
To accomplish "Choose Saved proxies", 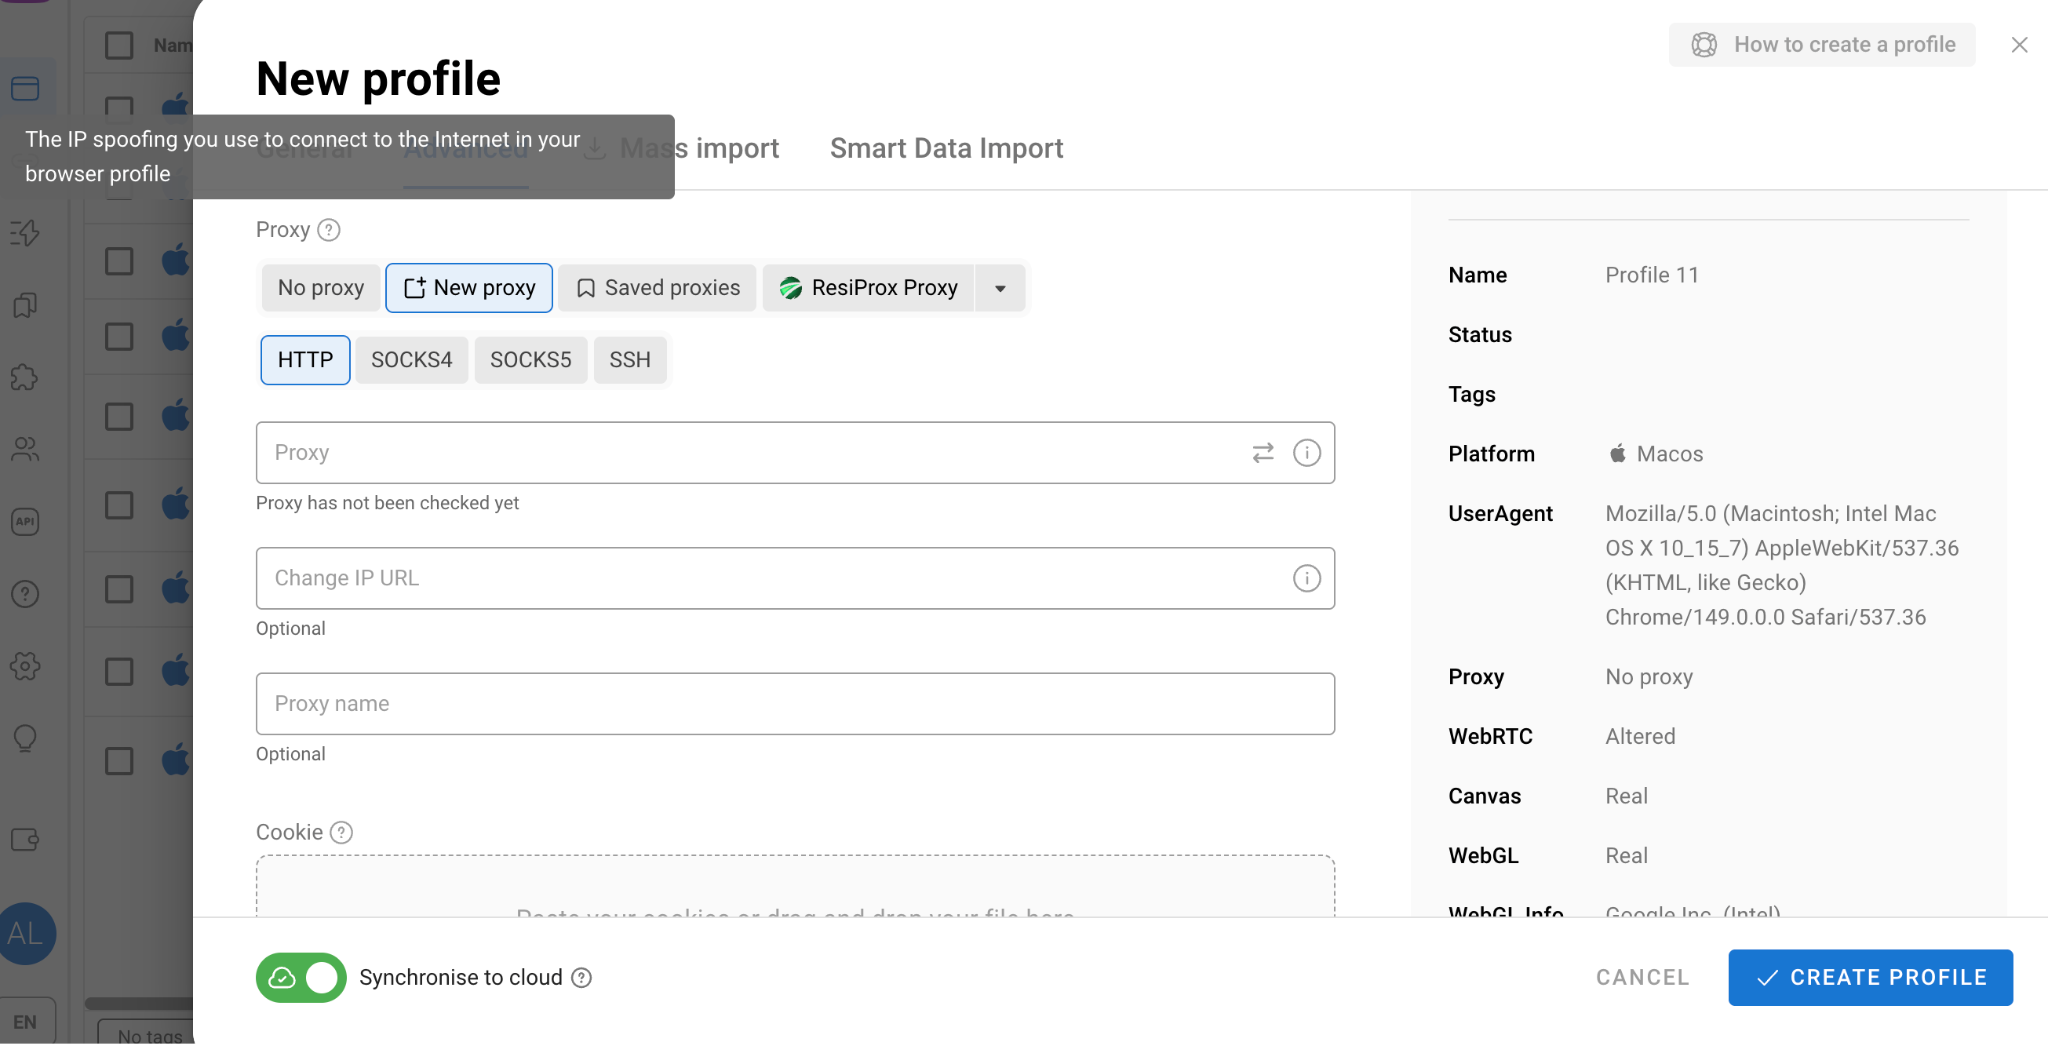I will [658, 288].
